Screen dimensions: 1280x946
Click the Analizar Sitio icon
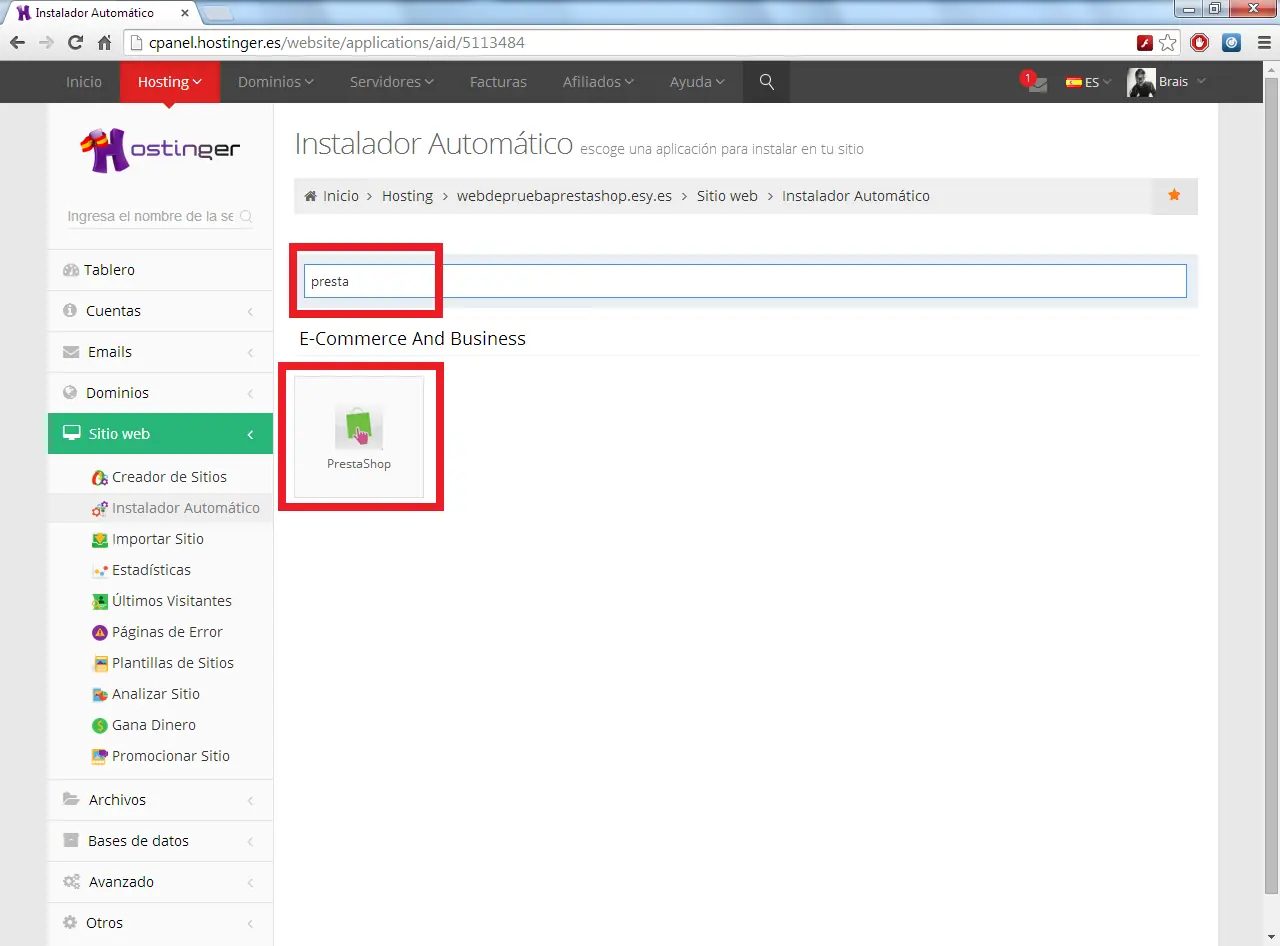tap(99, 694)
